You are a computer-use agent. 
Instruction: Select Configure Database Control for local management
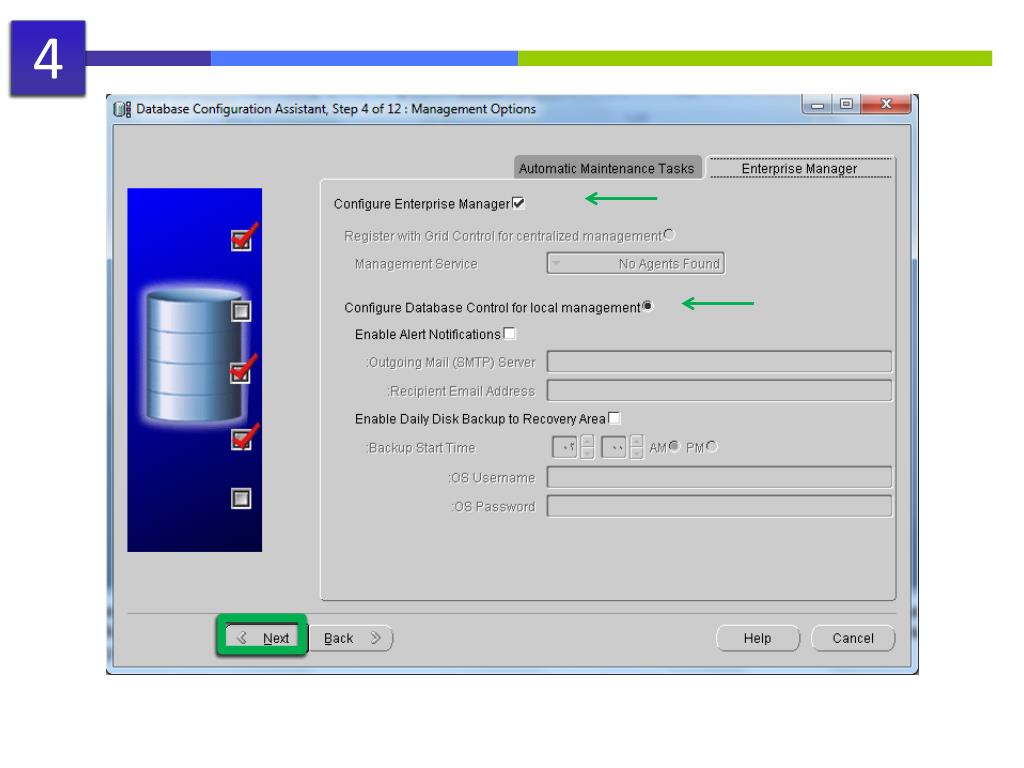(x=647, y=306)
